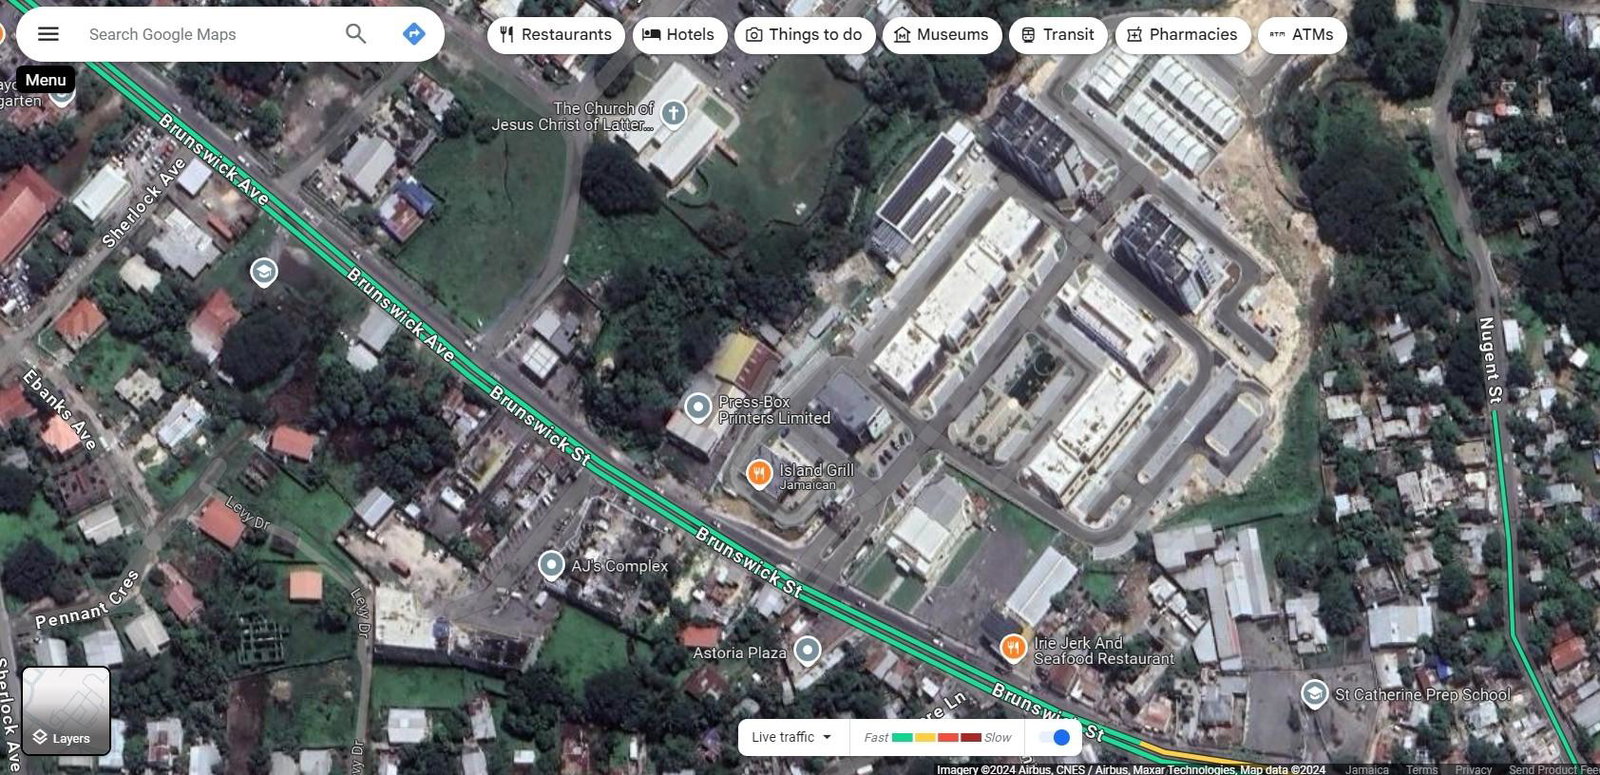Click the AJ's Complex label text
The height and width of the screenshot is (775, 1600).
pyautogui.click(x=620, y=566)
